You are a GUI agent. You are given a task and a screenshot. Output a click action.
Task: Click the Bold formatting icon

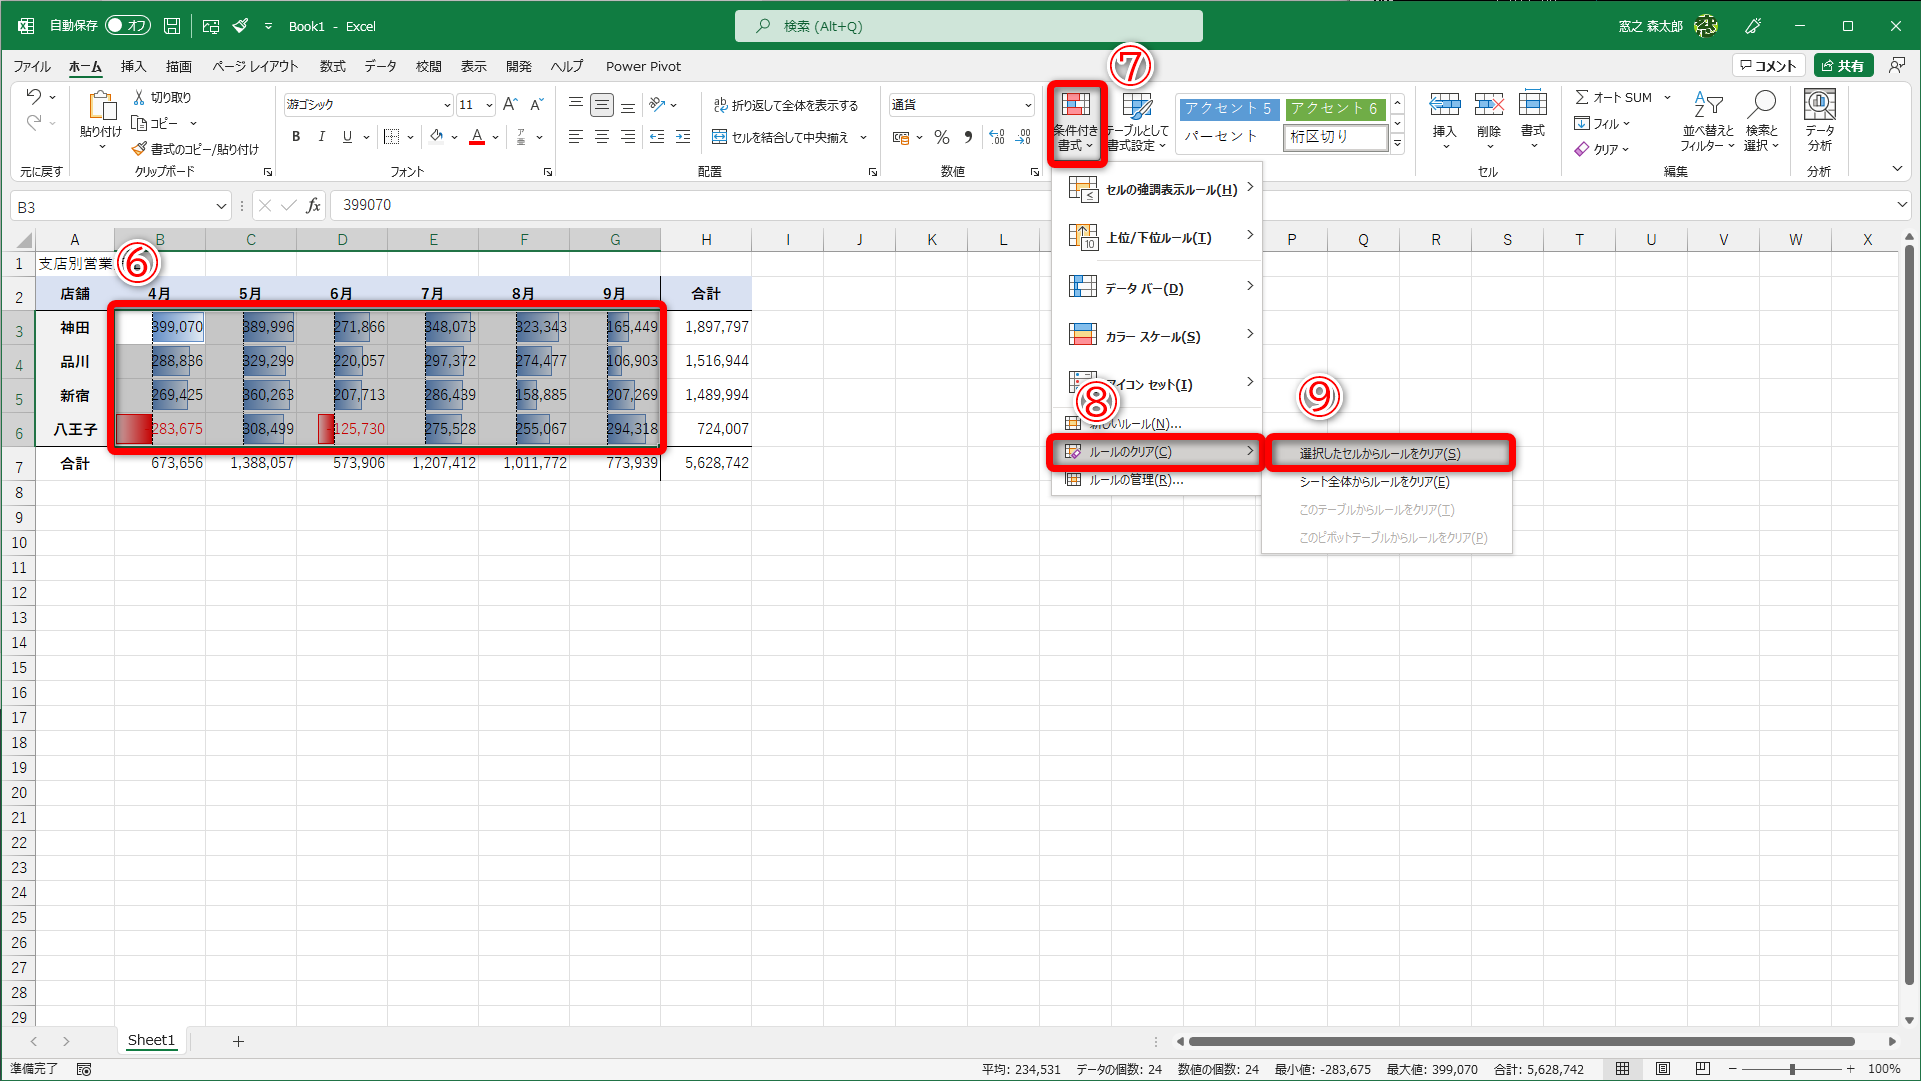click(296, 137)
